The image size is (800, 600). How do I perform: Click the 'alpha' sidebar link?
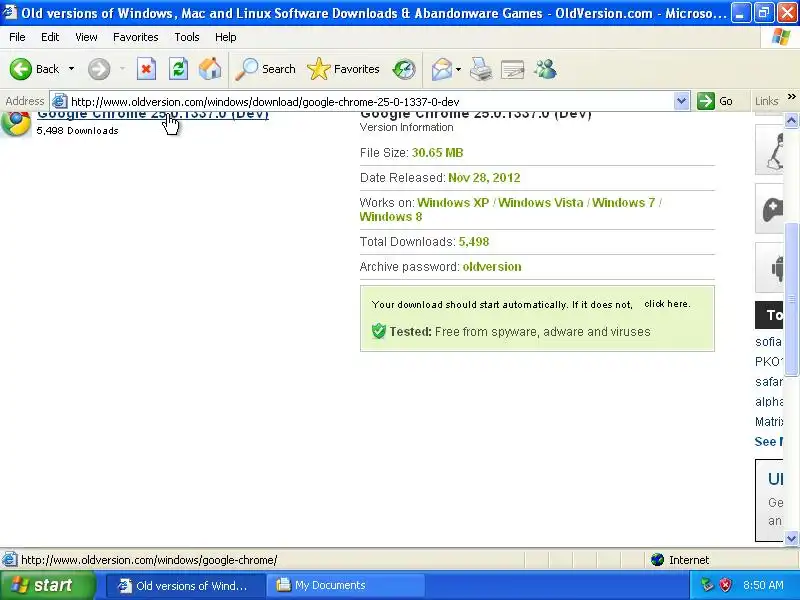769,402
